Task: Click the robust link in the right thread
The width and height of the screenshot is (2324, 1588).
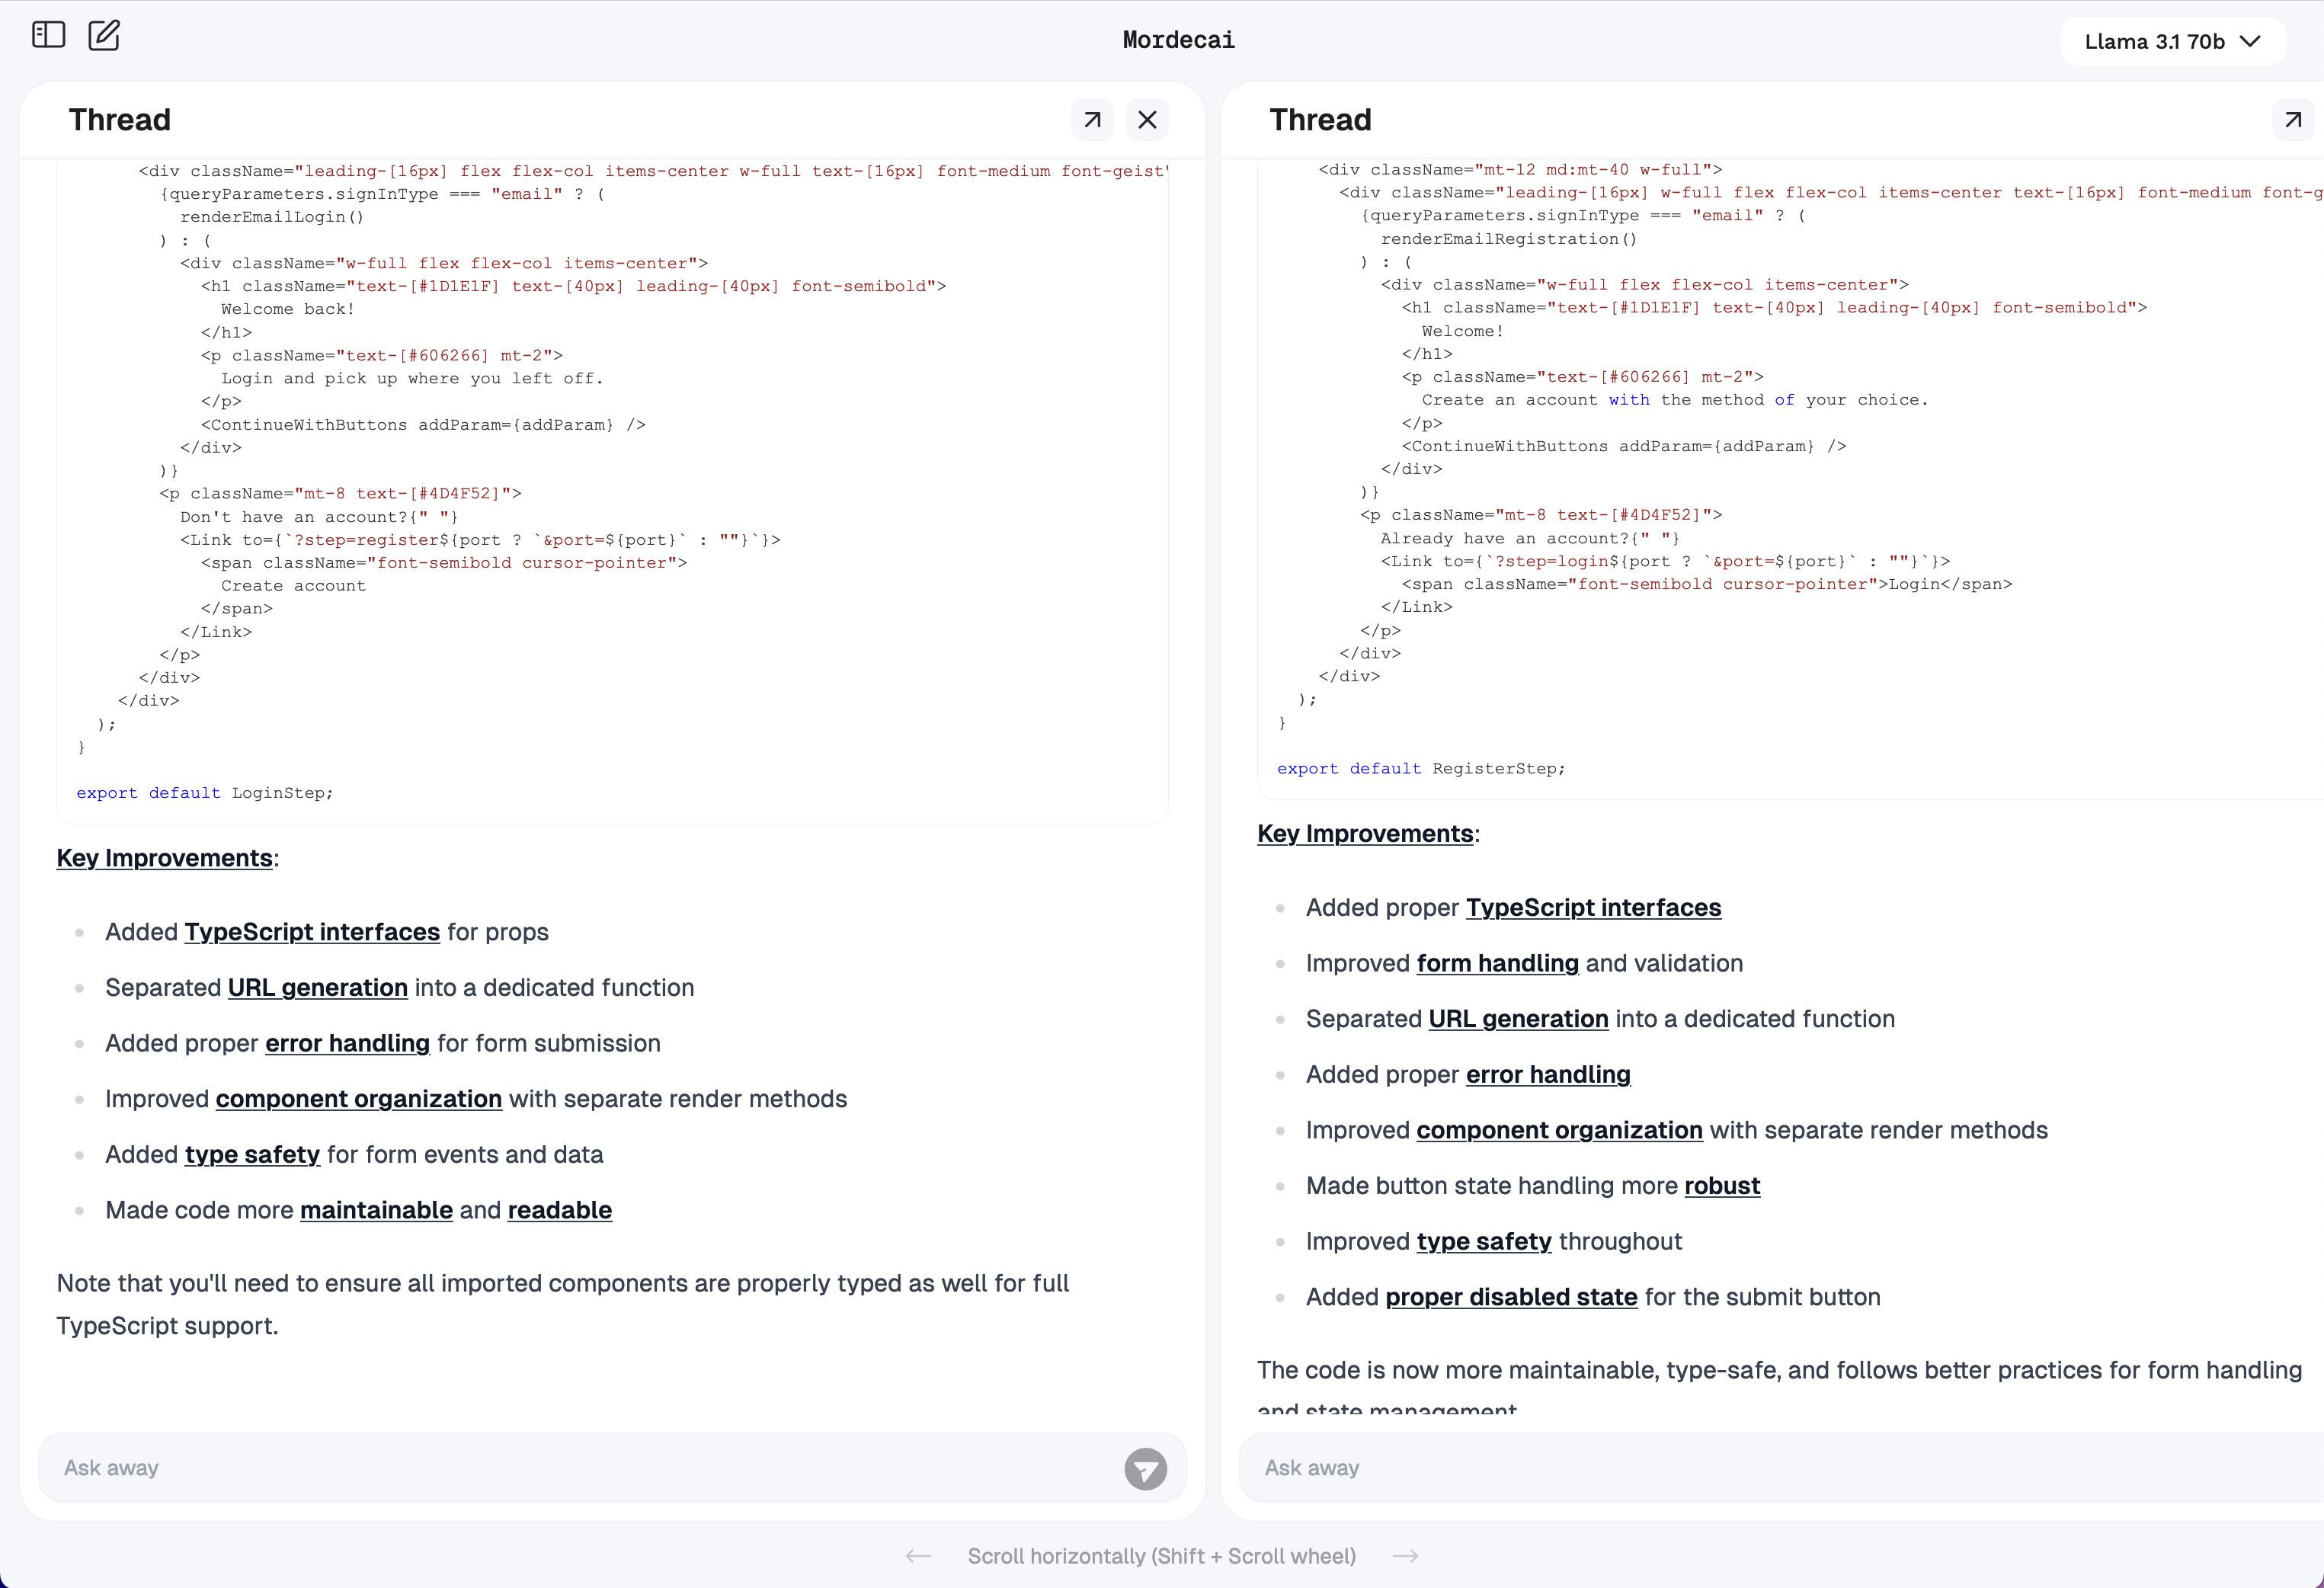Action: 1721,1186
